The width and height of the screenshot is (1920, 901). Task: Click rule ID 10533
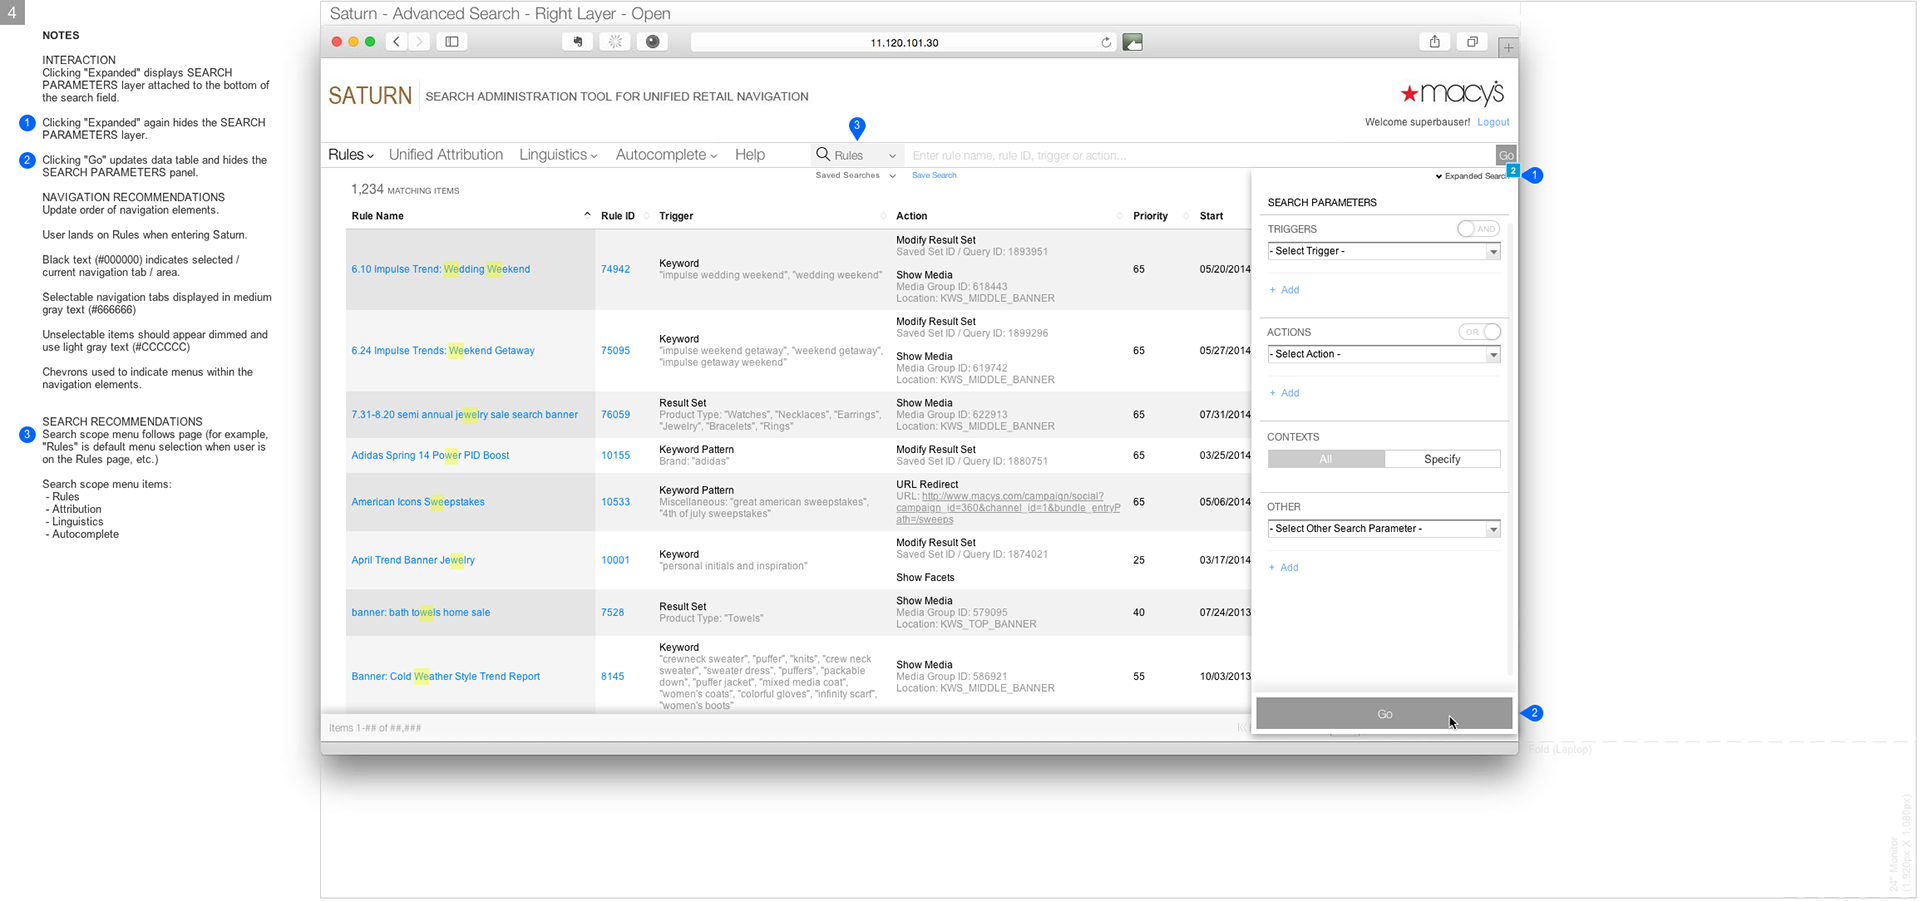tap(615, 502)
